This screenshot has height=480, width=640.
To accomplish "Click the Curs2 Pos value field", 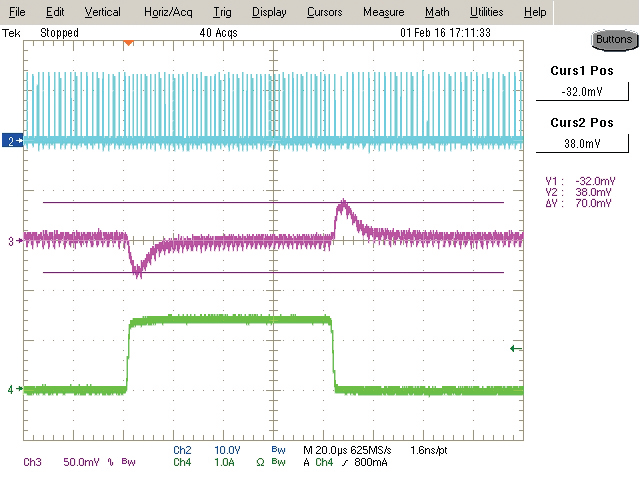I will pos(581,143).
